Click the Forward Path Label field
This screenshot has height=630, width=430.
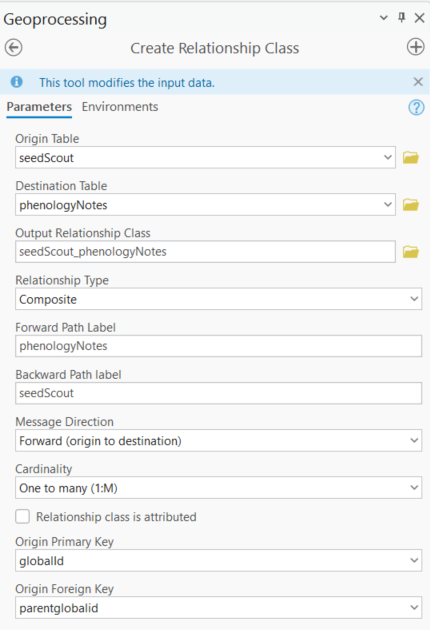(219, 346)
